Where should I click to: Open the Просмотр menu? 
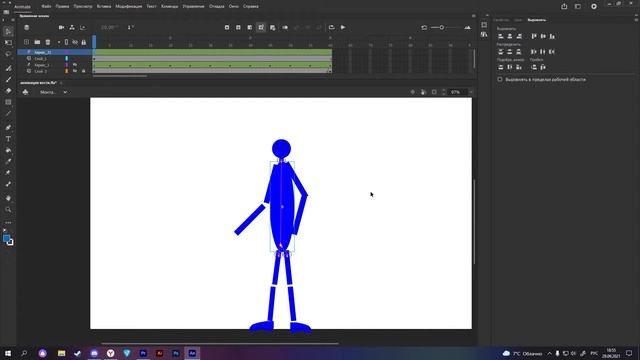pos(83,7)
